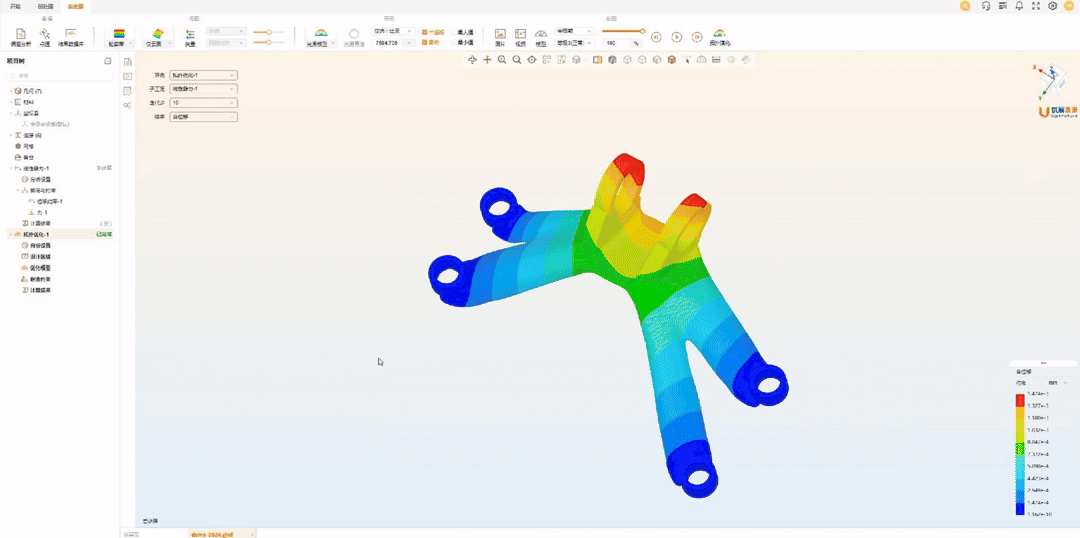The height and width of the screenshot is (538, 1080).
Task: Export a 图片 picture of the result
Action: click(x=501, y=37)
